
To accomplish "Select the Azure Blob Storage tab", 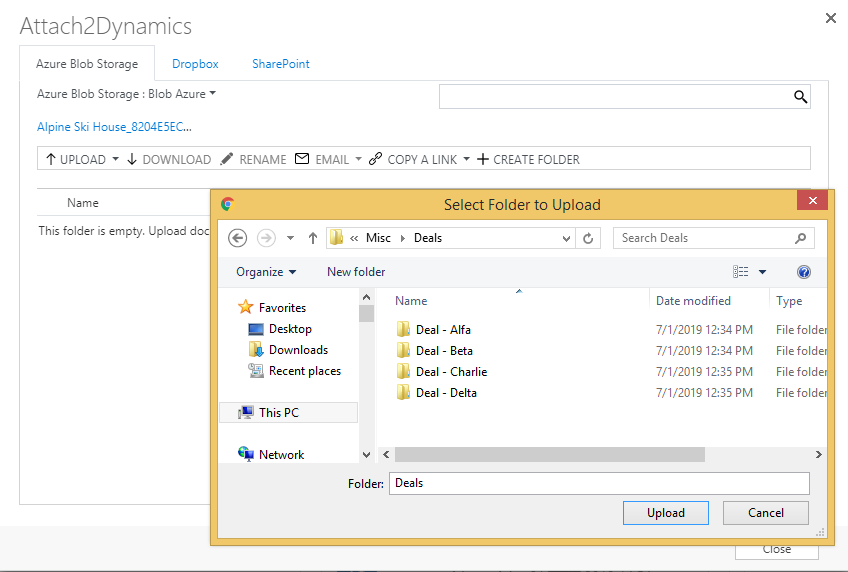I will tap(87, 64).
